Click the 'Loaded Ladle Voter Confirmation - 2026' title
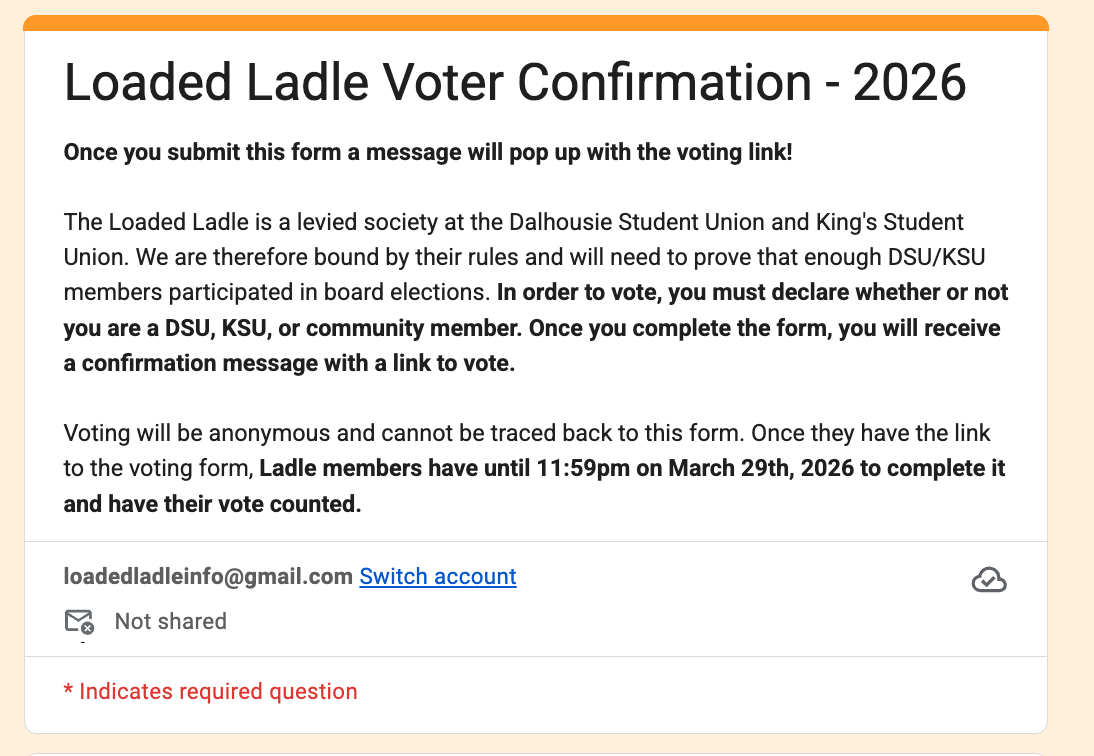 pos(515,82)
